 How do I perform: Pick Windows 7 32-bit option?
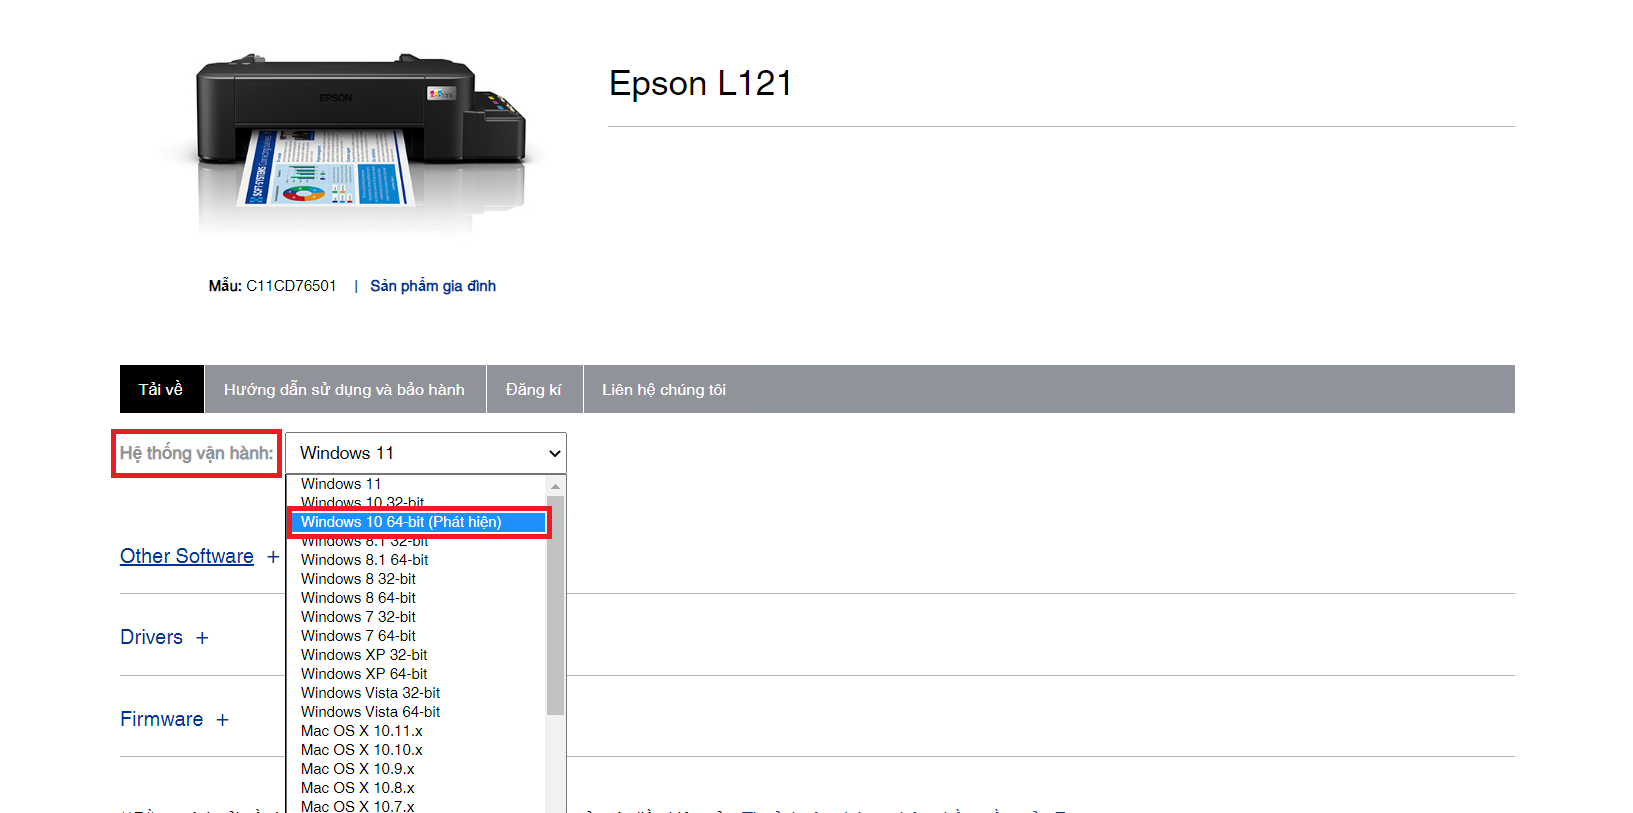(416, 617)
